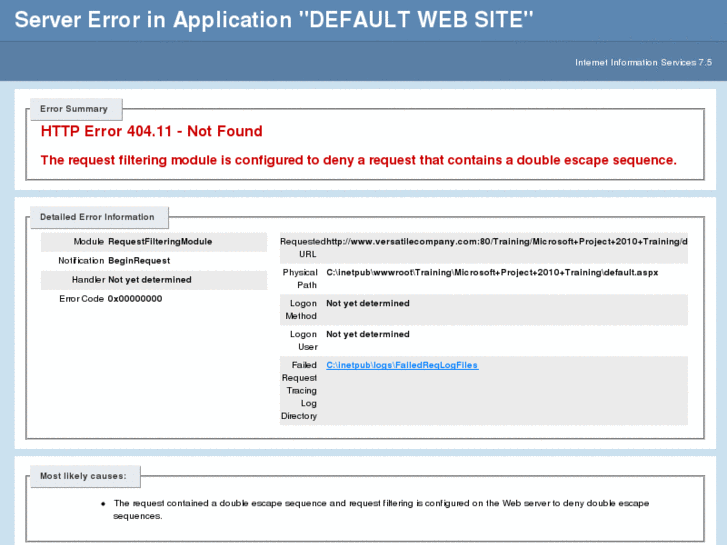Click the 'Most likely causes:' section label
This screenshot has width=727, height=545.
pyautogui.click(x=83, y=476)
